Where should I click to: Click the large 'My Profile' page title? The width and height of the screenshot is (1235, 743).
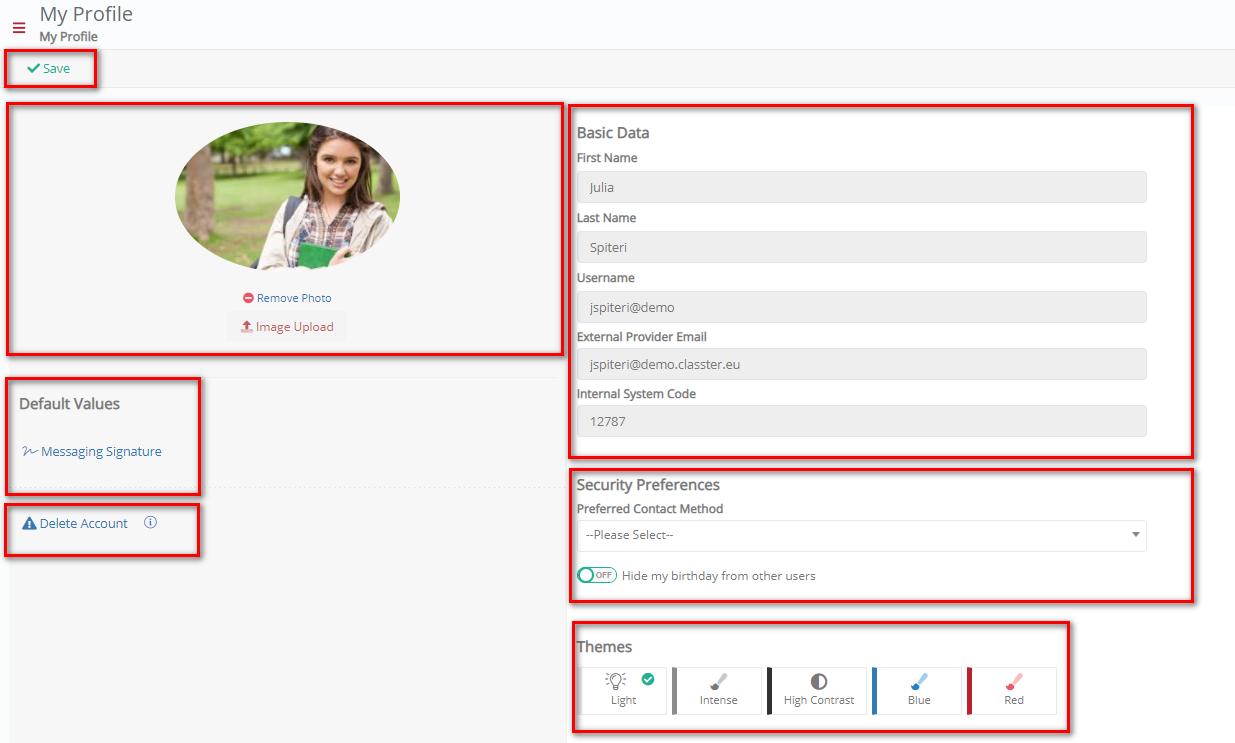[x=86, y=14]
